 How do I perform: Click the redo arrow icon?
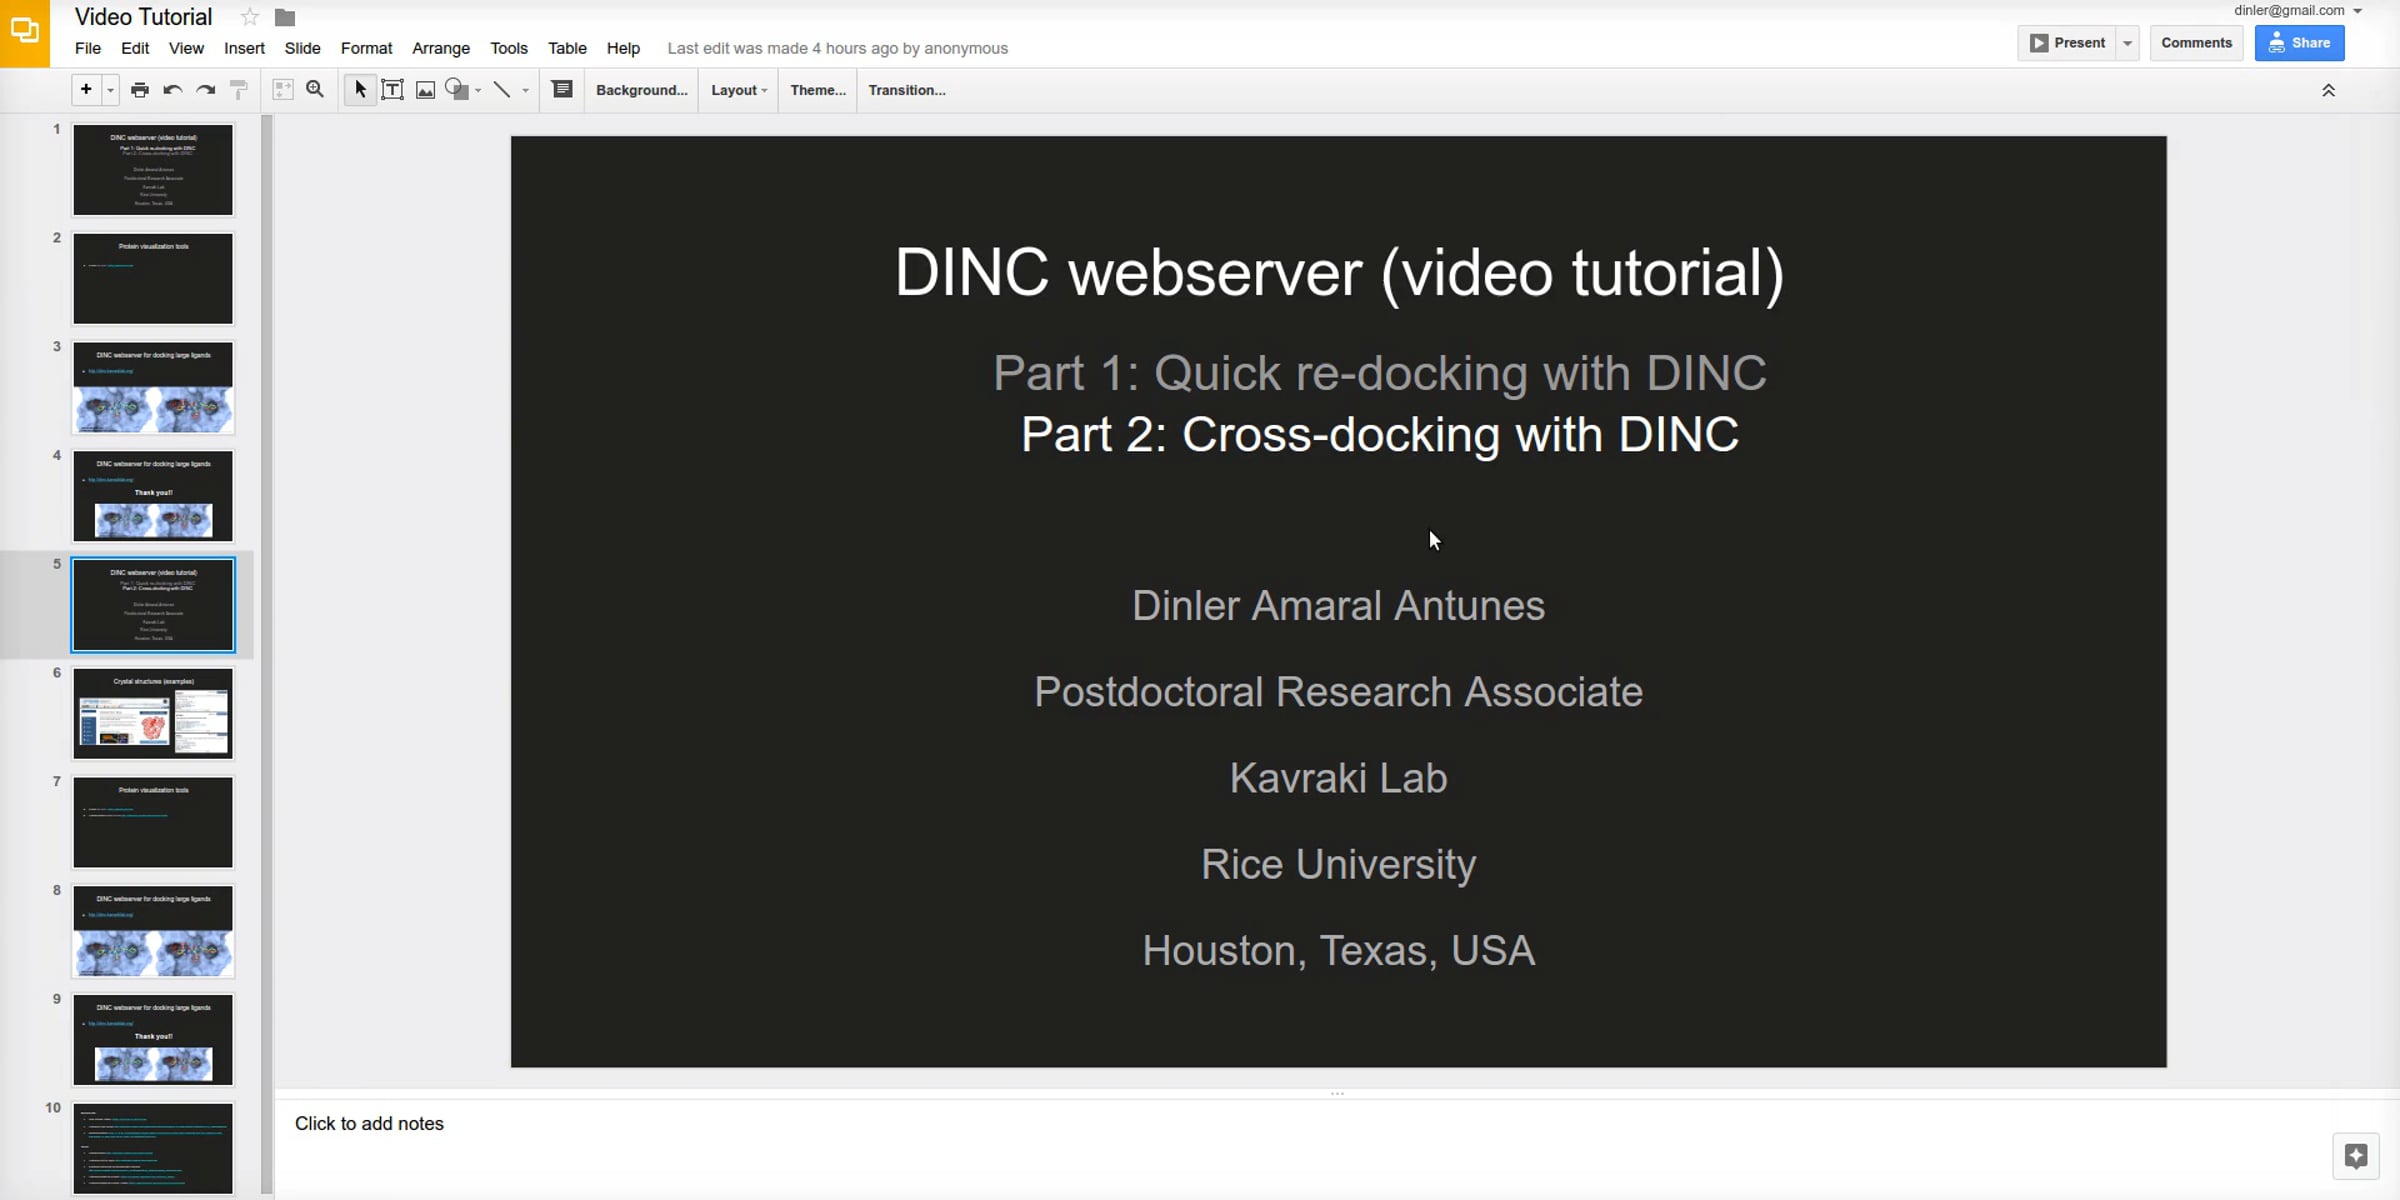click(206, 90)
